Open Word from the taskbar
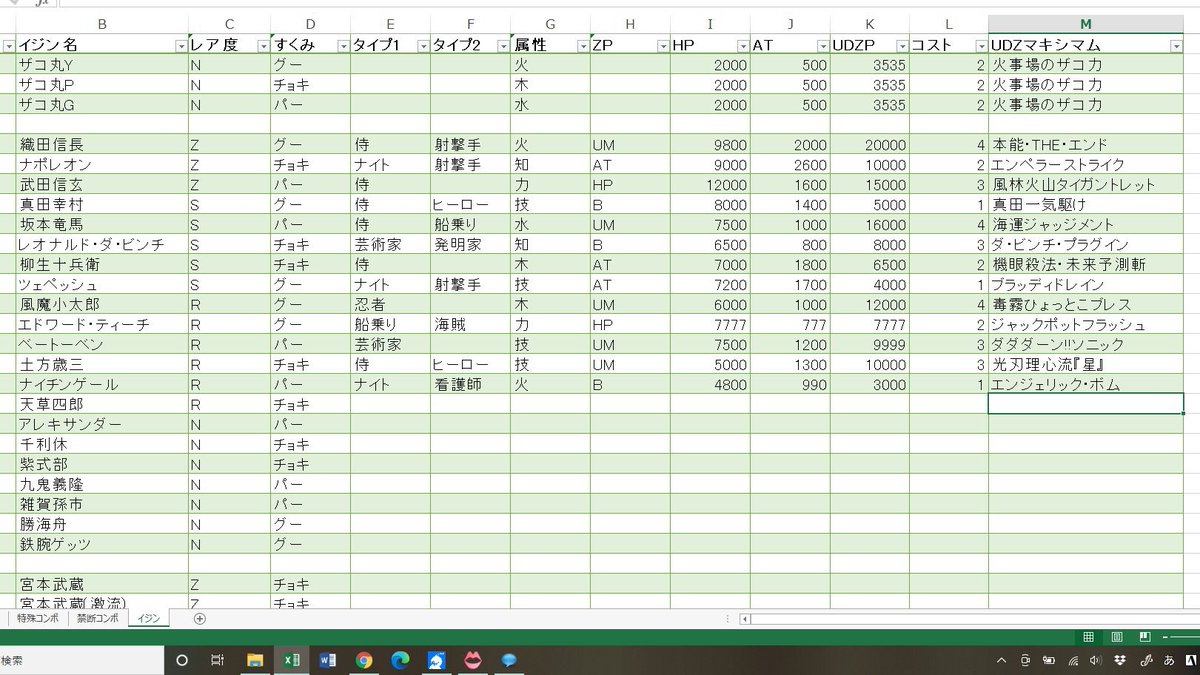1200x675 pixels. 327,660
